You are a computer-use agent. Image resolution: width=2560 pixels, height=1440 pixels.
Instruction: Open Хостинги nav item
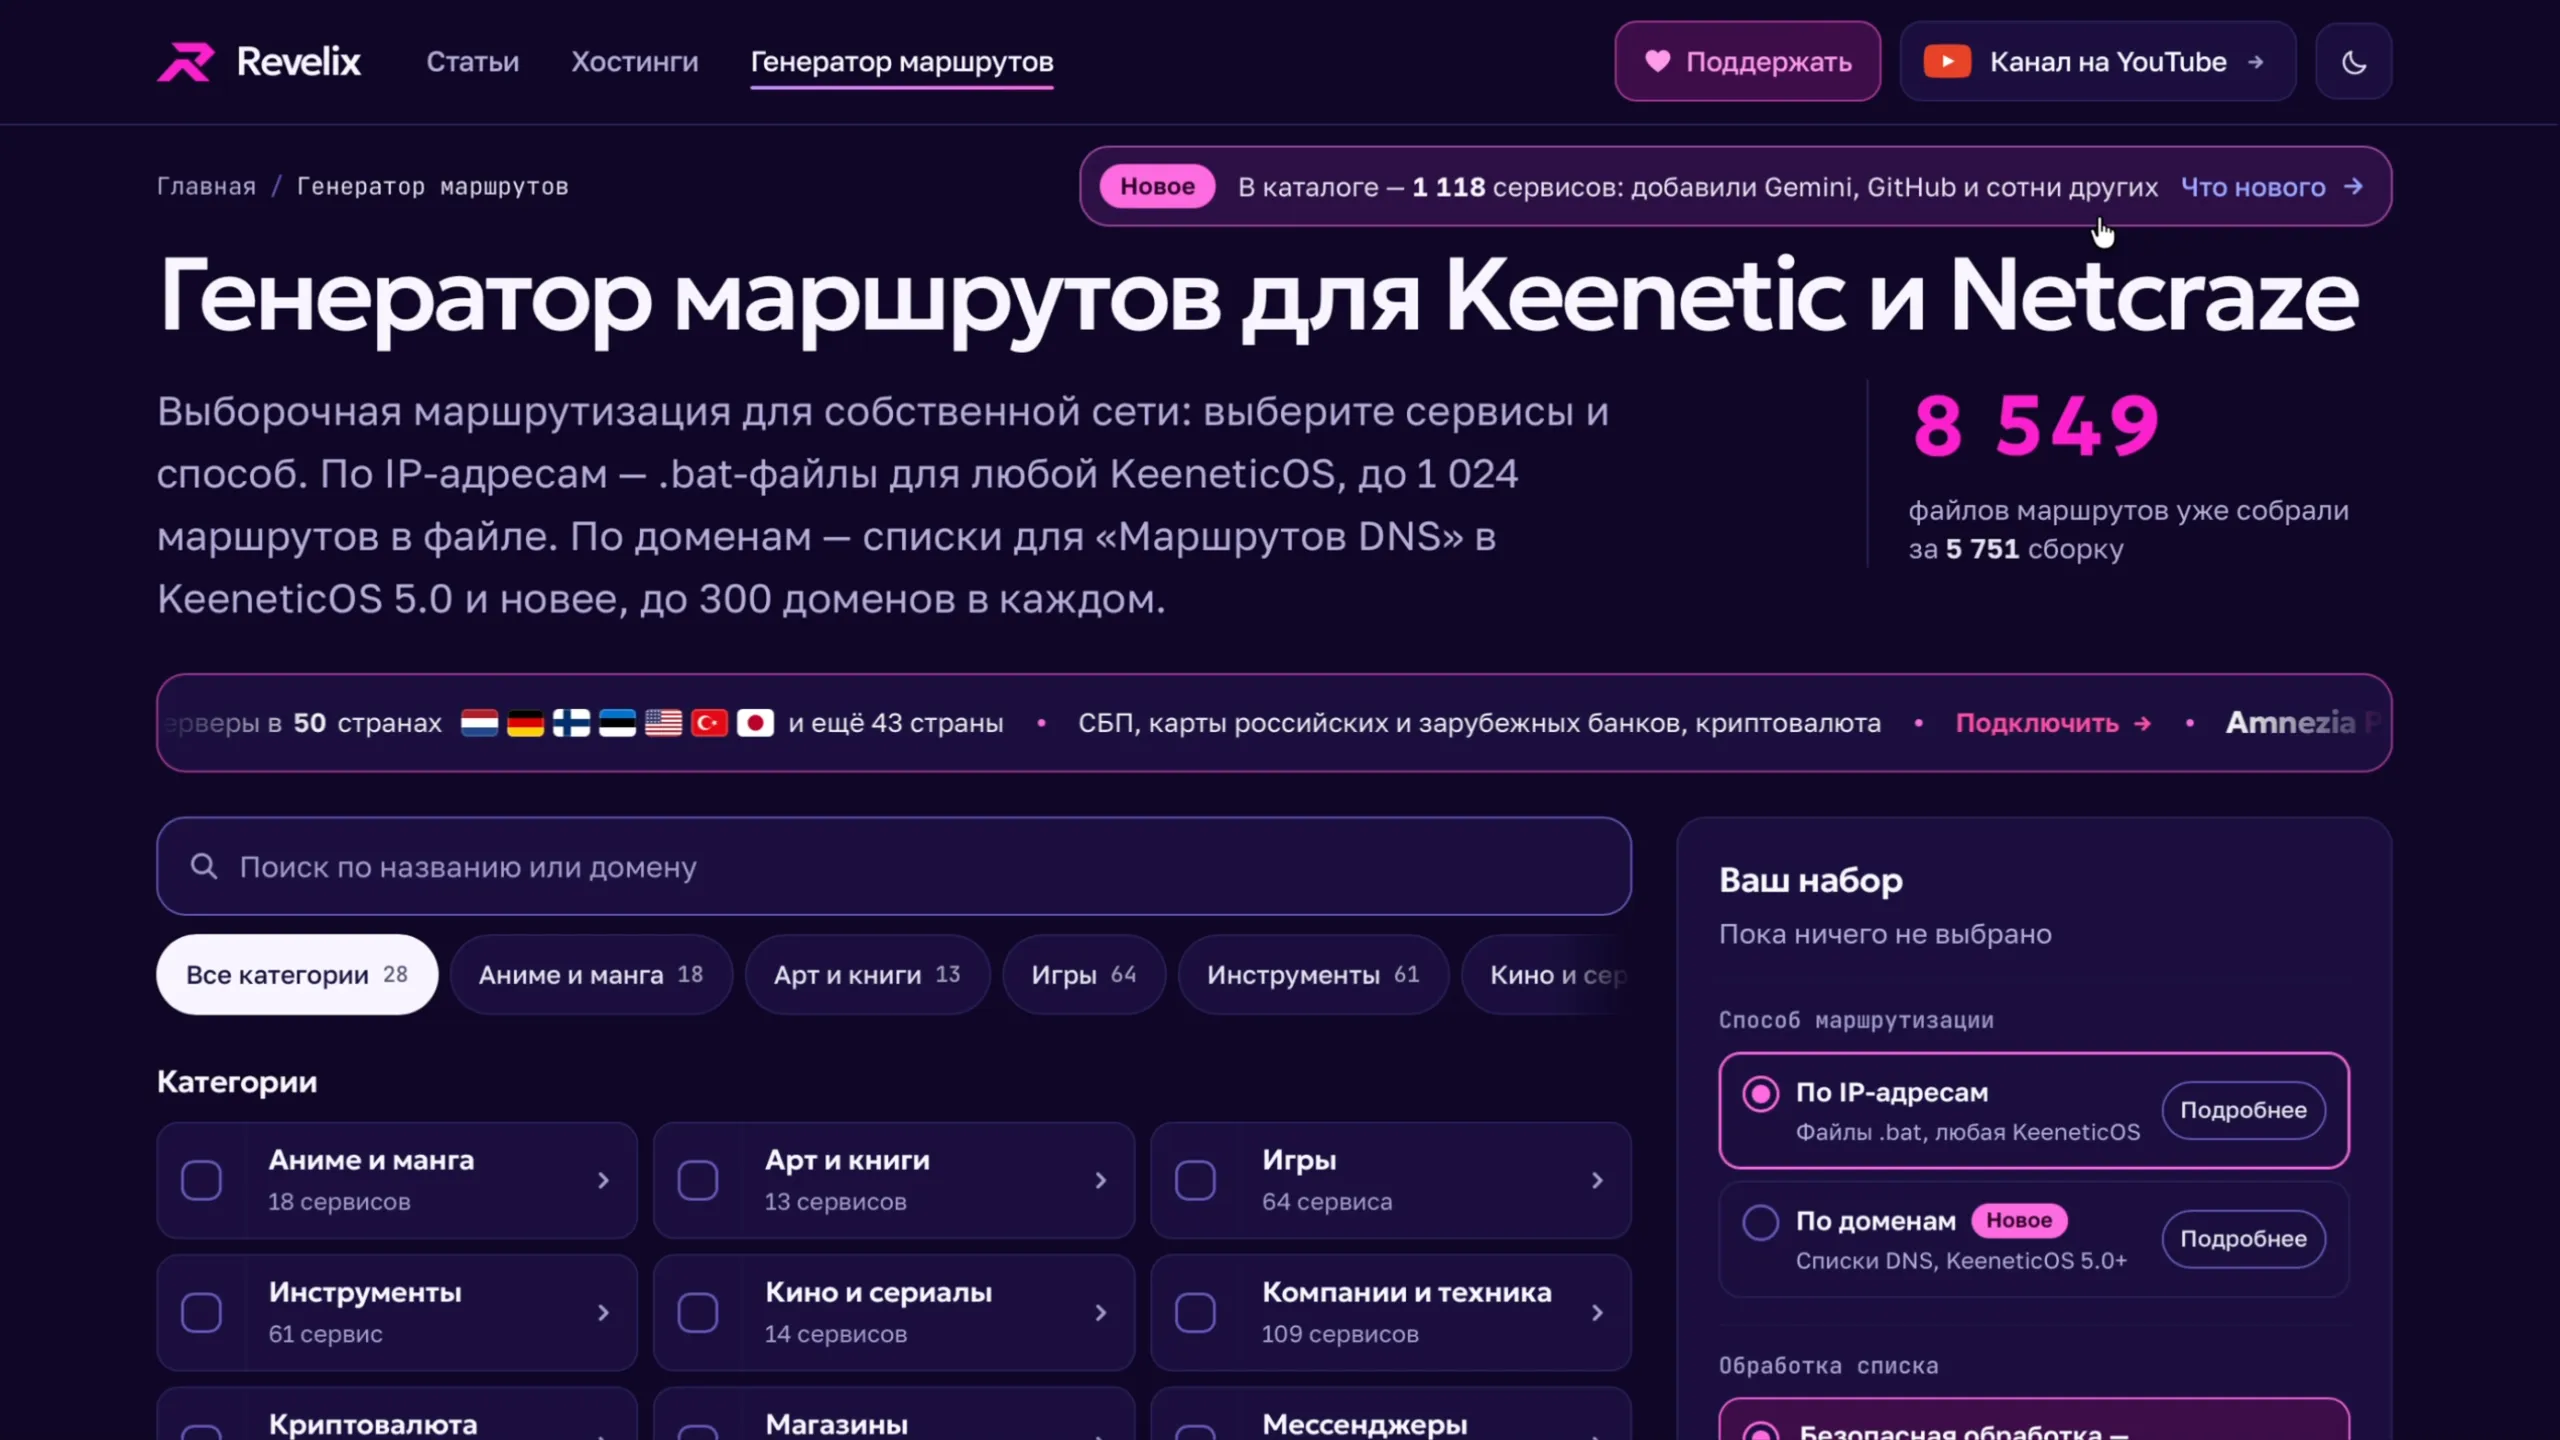click(634, 62)
